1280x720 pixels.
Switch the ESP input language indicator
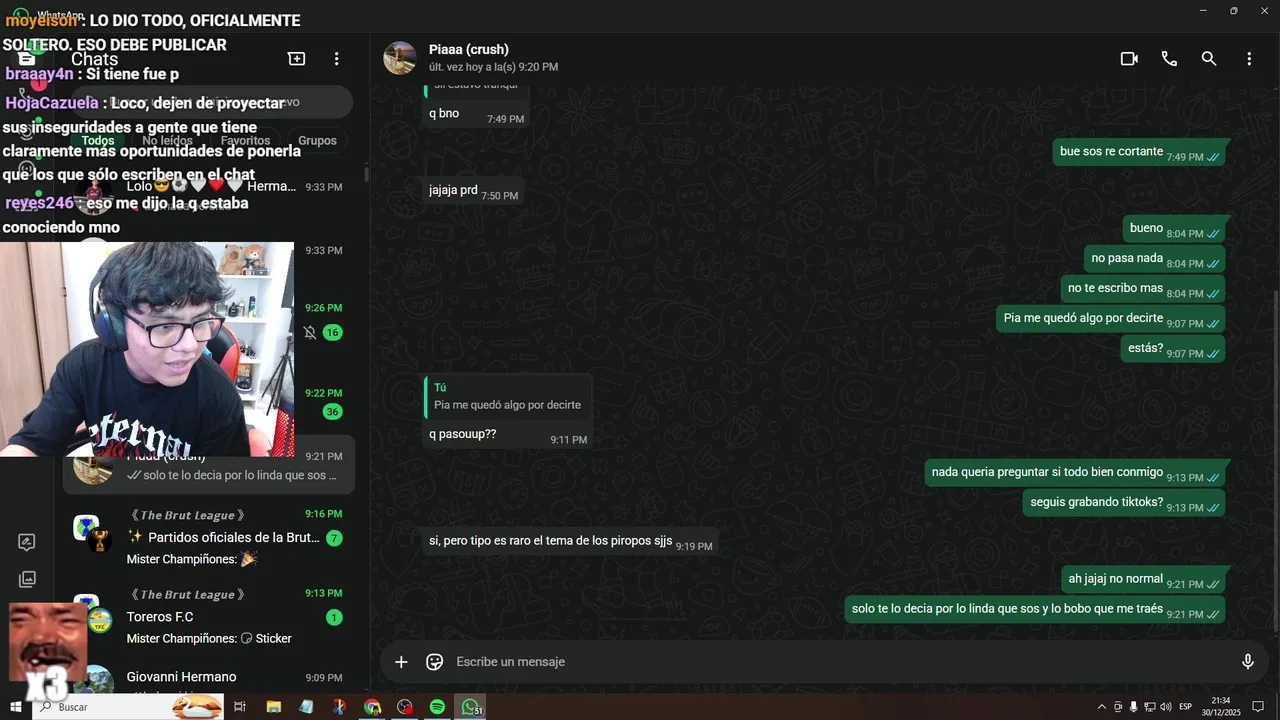pos(1186,707)
